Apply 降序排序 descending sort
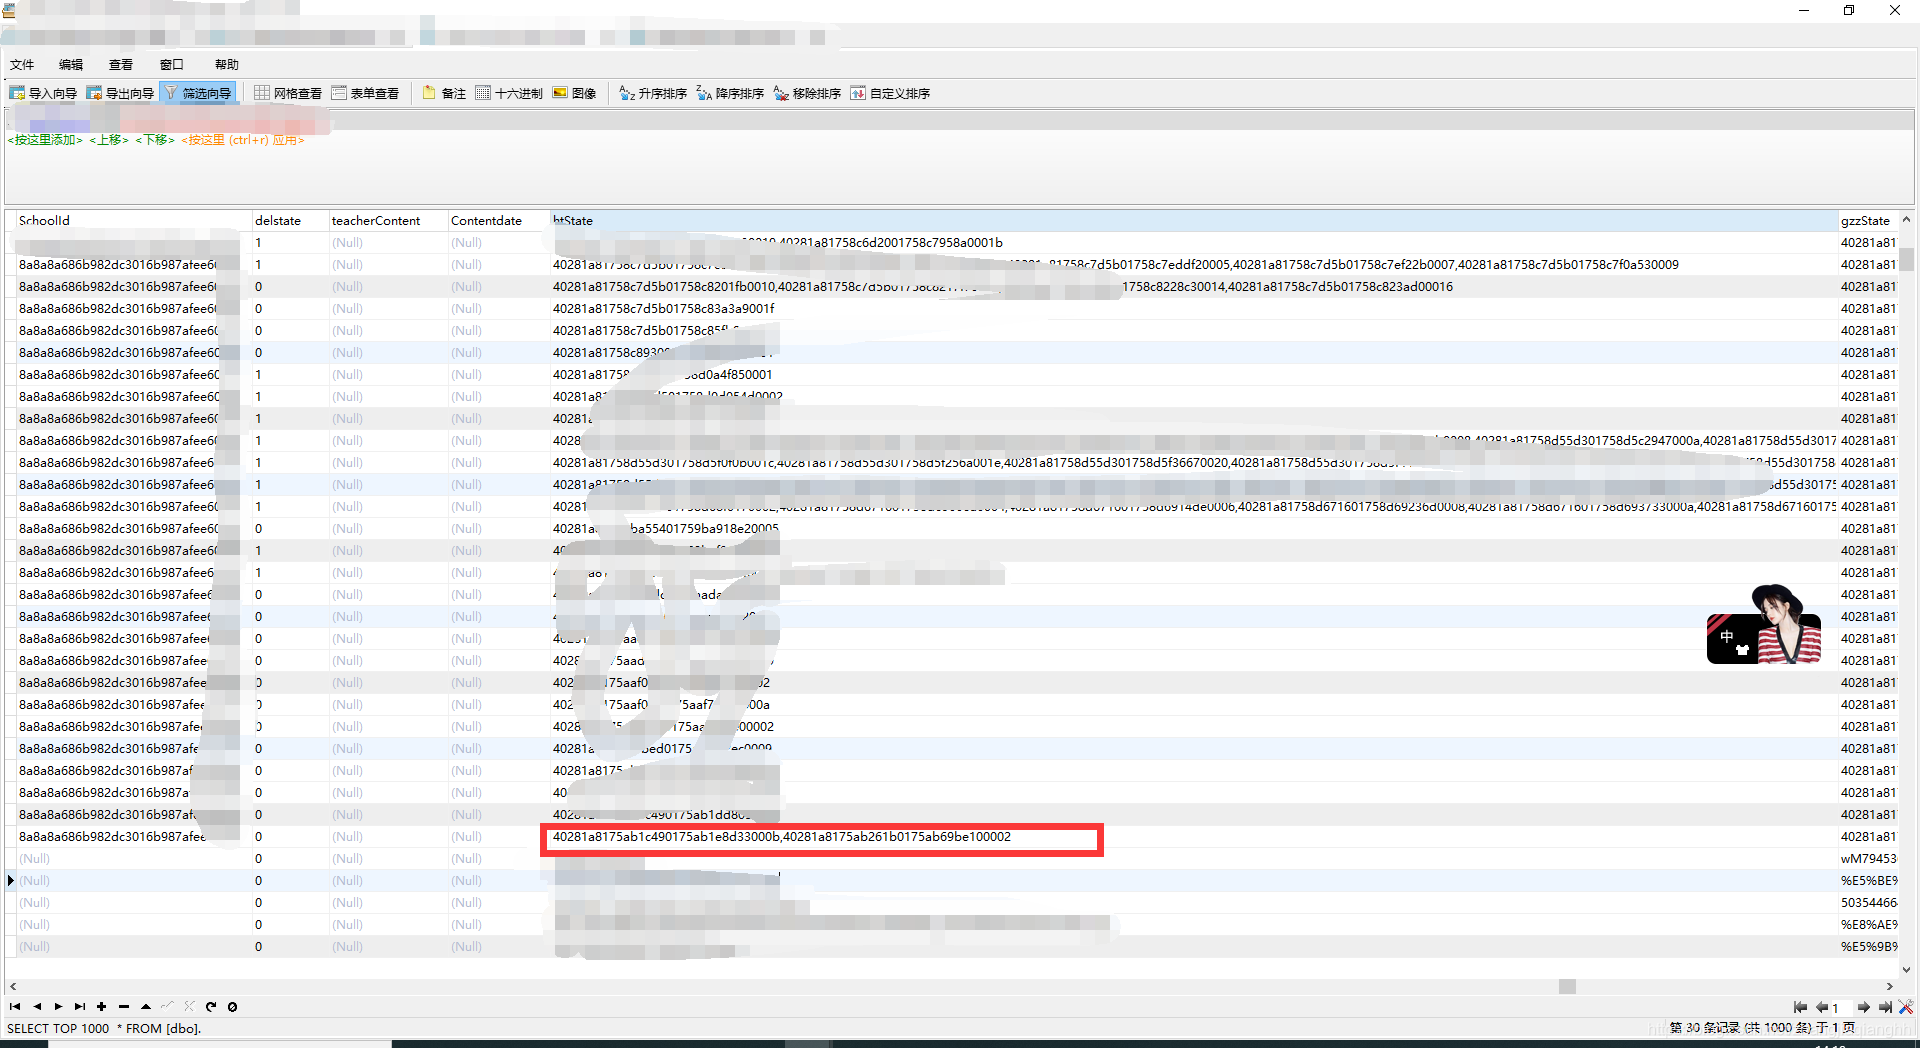The width and height of the screenshot is (1920, 1048). (x=730, y=93)
